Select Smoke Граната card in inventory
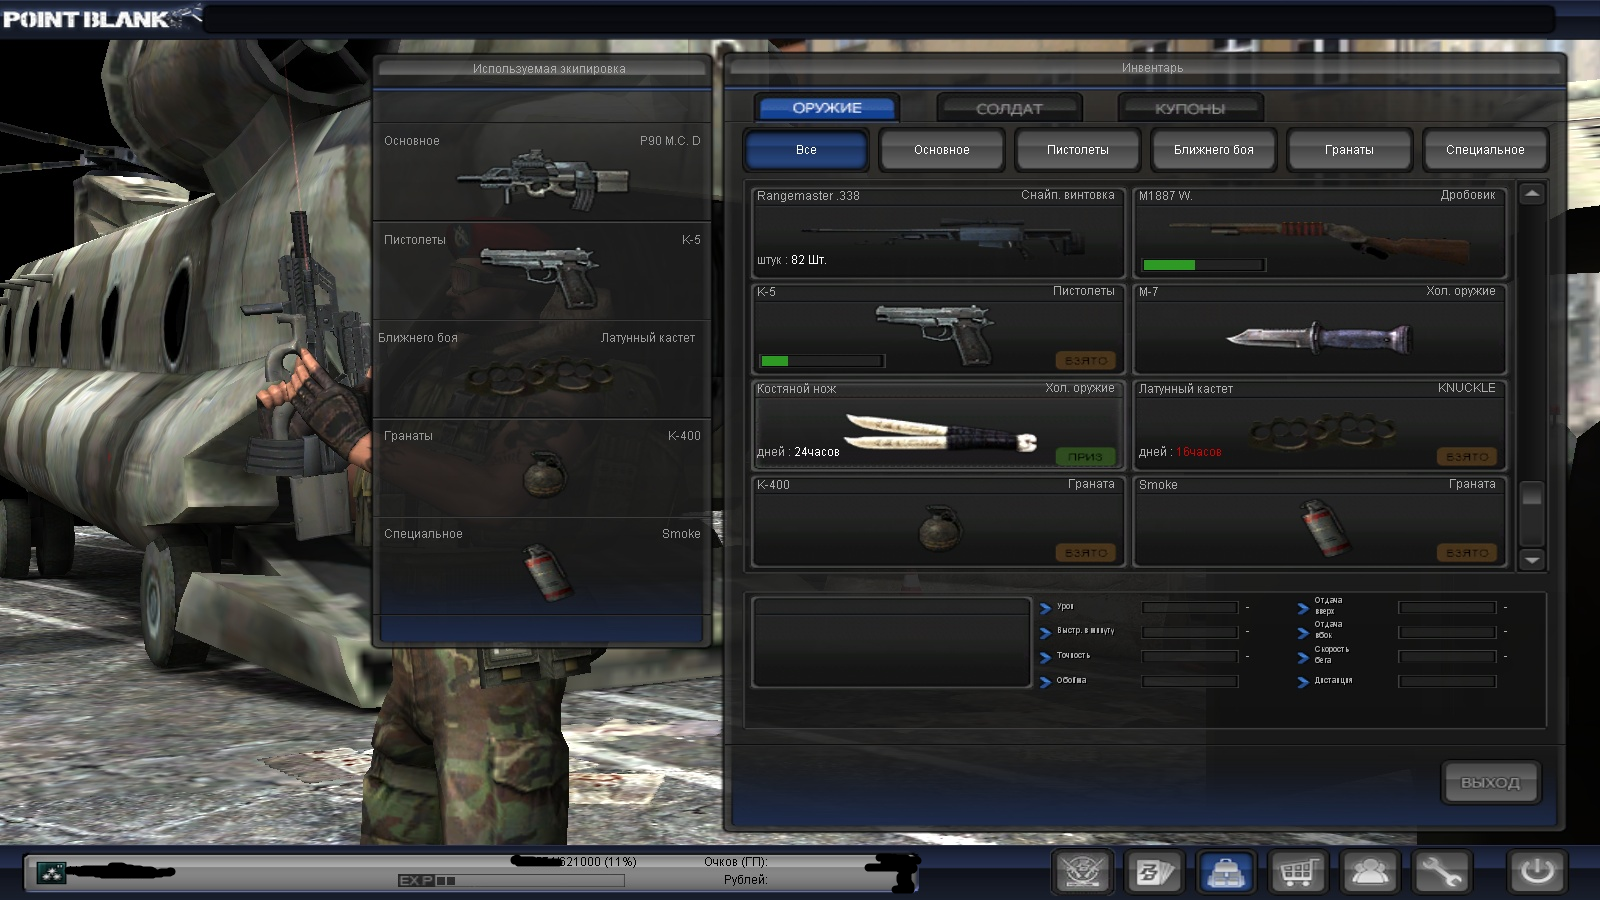Image resolution: width=1600 pixels, height=900 pixels. tap(1319, 521)
